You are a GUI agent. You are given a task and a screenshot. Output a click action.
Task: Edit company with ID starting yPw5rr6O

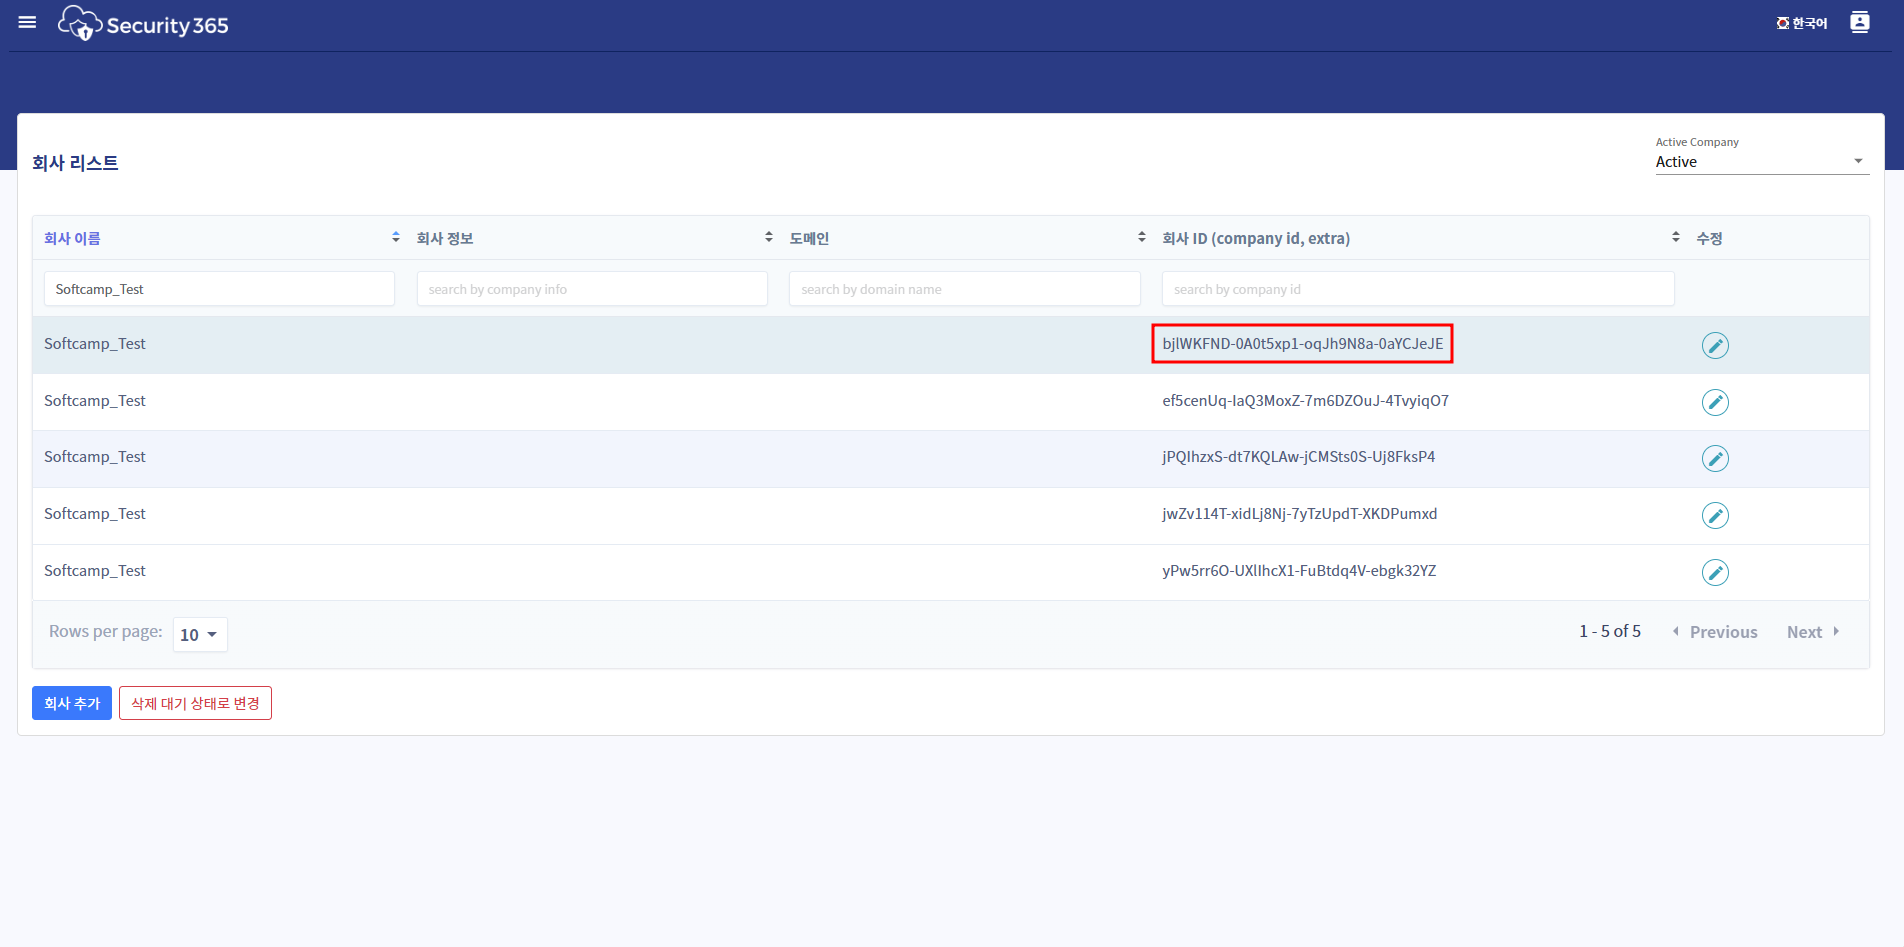point(1714,572)
